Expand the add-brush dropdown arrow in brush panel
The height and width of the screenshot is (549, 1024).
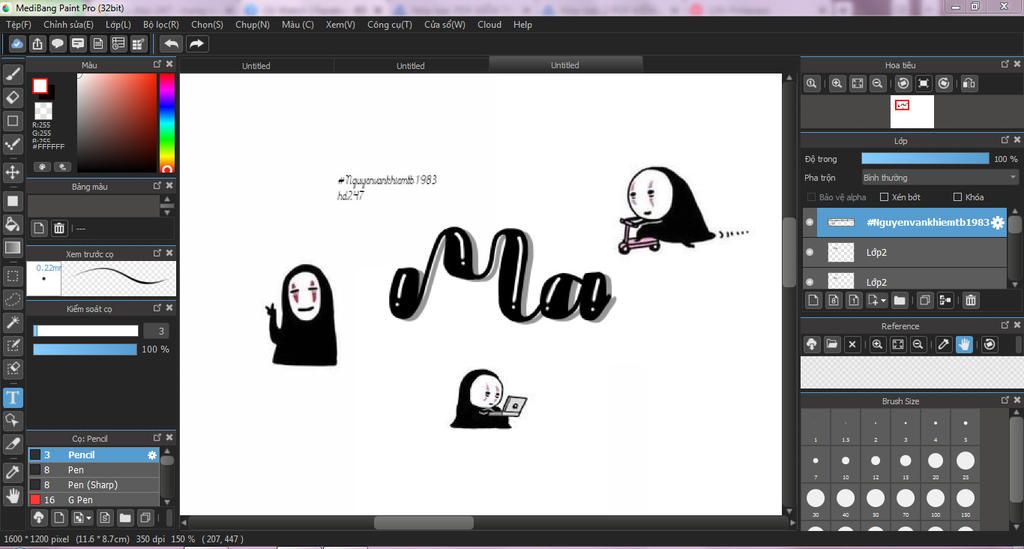89,518
